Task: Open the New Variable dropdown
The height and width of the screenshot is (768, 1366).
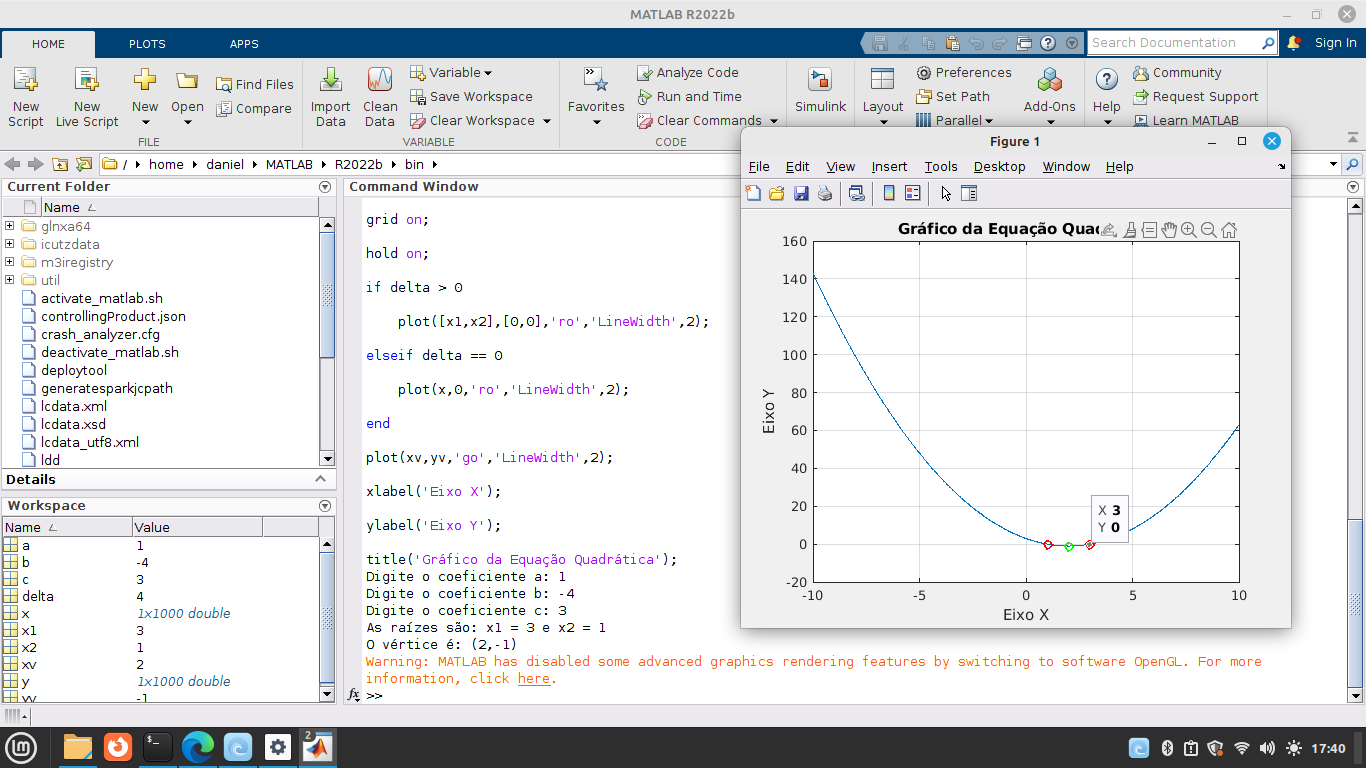Action: 451,72
